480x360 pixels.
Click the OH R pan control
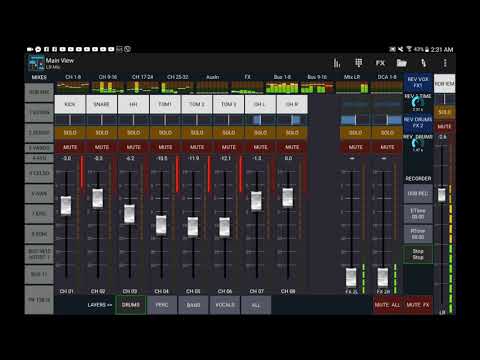coord(292,120)
